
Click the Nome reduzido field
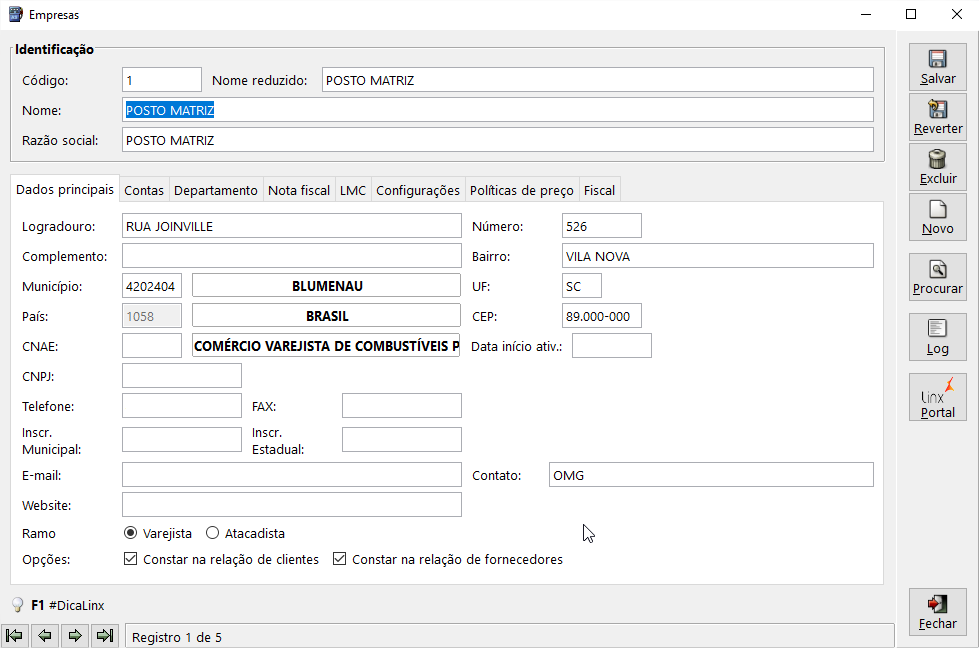click(598, 80)
